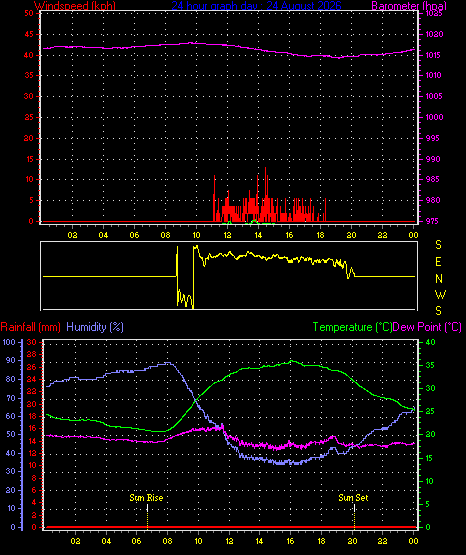
Task: Click the "12" hour label under the windspeed graph
Action: (227, 235)
